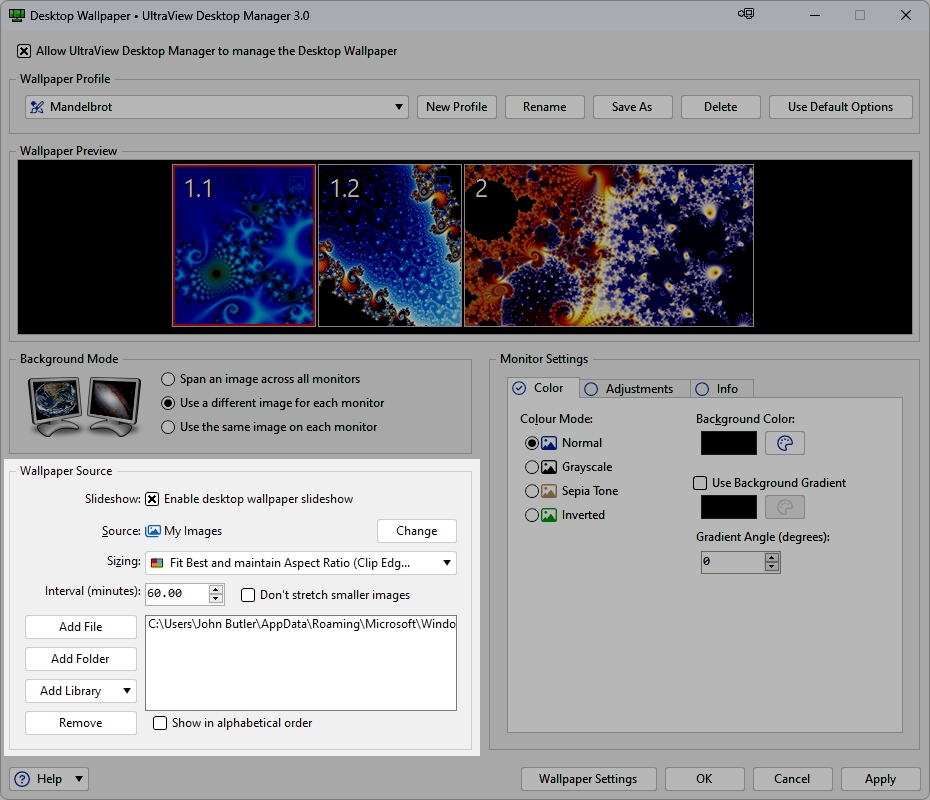Image resolution: width=930 pixels, height=800 pixels.
Task: Click the Sepia Tone colour mode icon
Action: (548, 491)
